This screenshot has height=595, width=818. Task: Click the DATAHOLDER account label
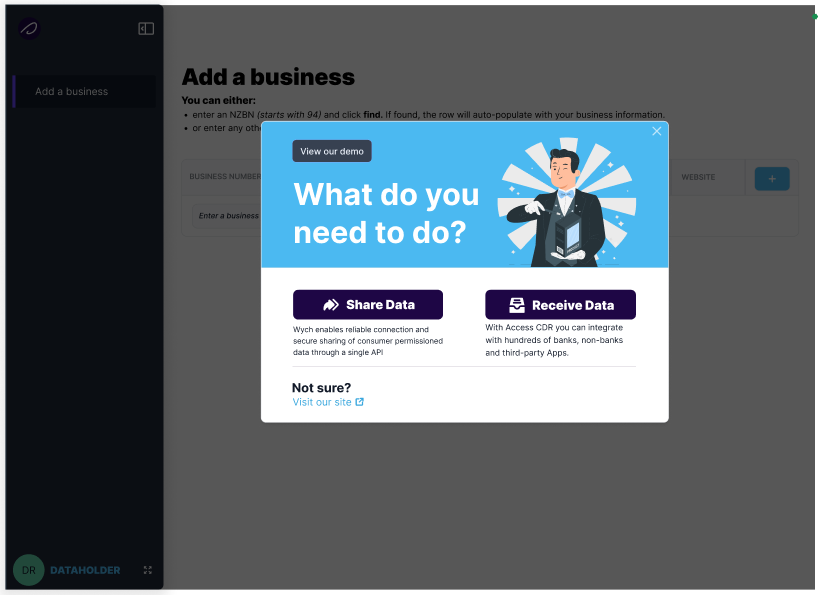(85, 570)
